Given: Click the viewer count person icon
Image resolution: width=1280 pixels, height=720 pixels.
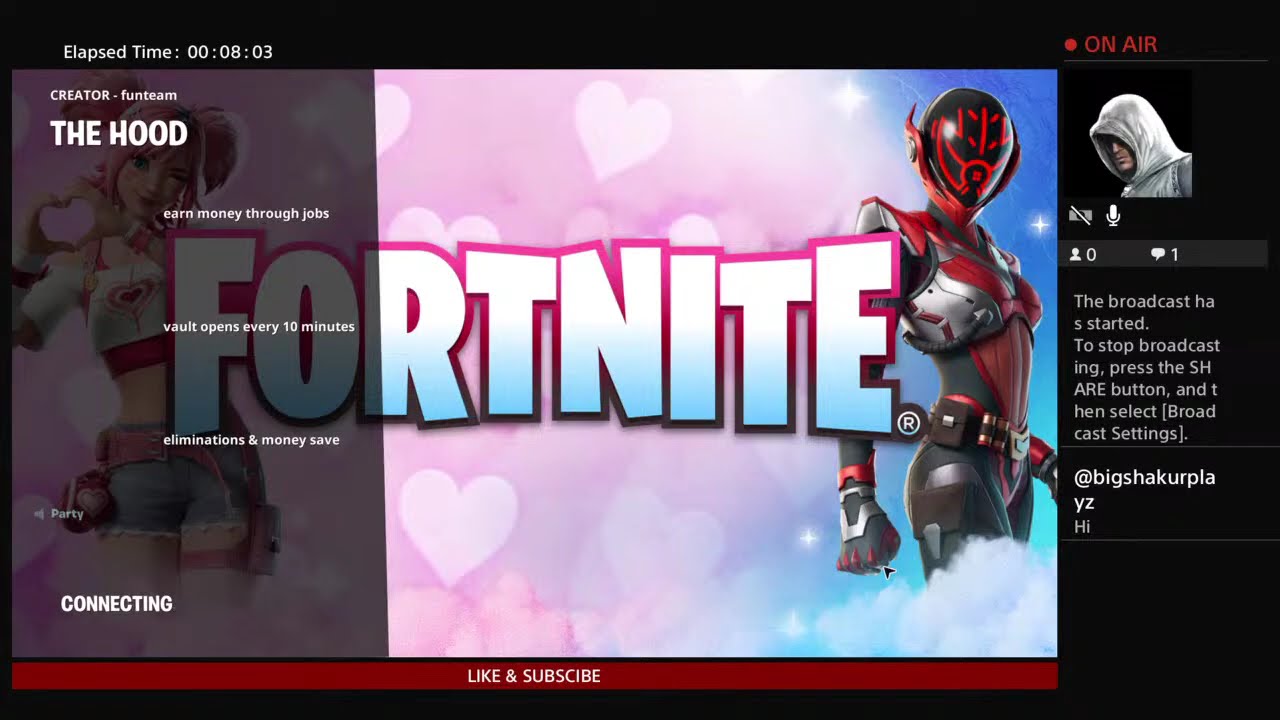Looking at the screenshot, I should click(1075, 255).
